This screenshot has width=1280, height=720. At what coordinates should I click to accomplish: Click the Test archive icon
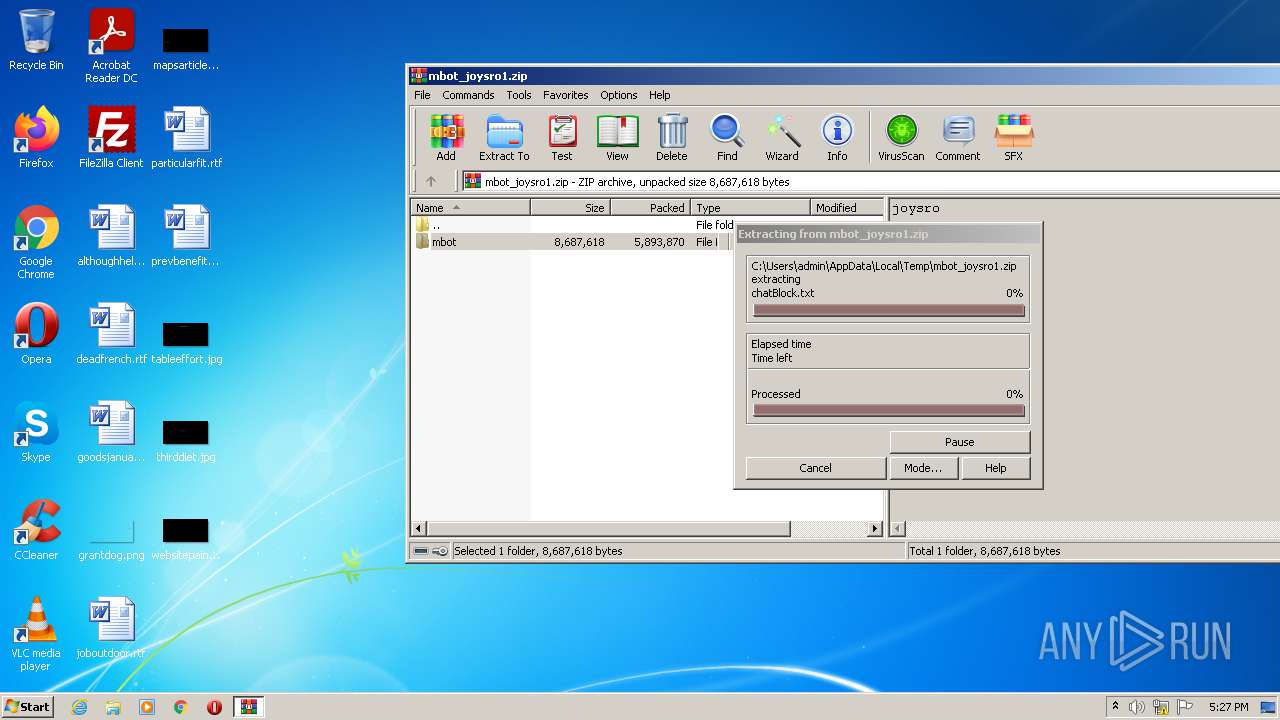(562, 138)
